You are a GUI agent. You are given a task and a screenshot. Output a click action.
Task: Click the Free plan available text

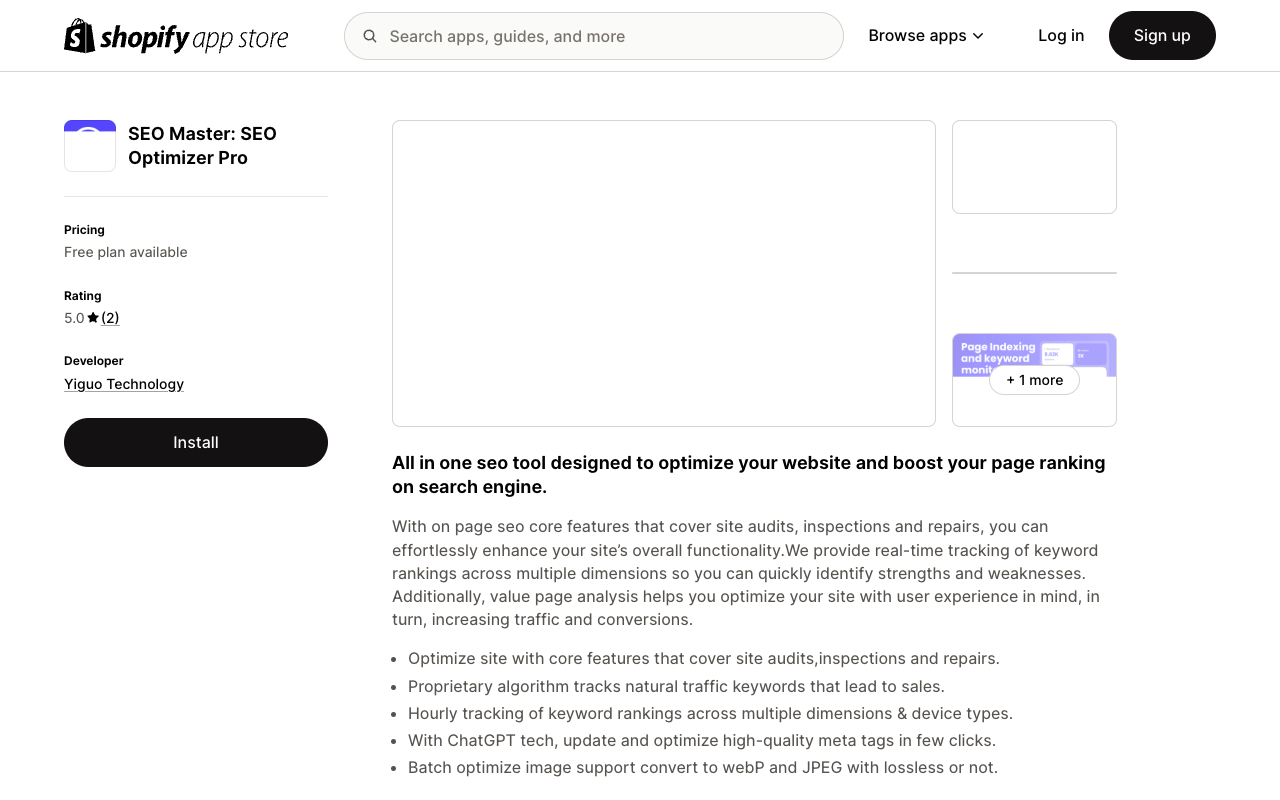126,252
